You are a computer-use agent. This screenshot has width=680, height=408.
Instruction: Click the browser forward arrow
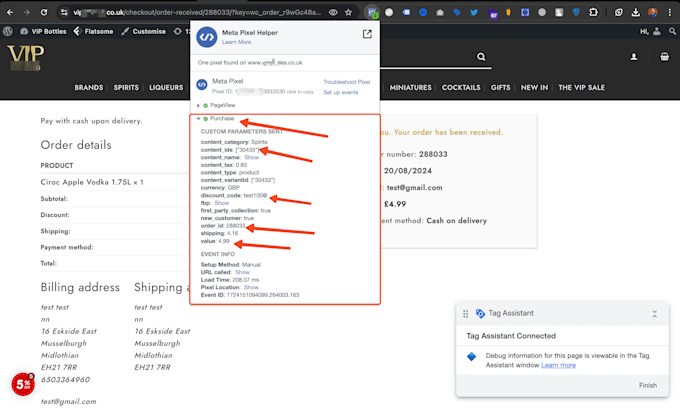click(27, 12)
